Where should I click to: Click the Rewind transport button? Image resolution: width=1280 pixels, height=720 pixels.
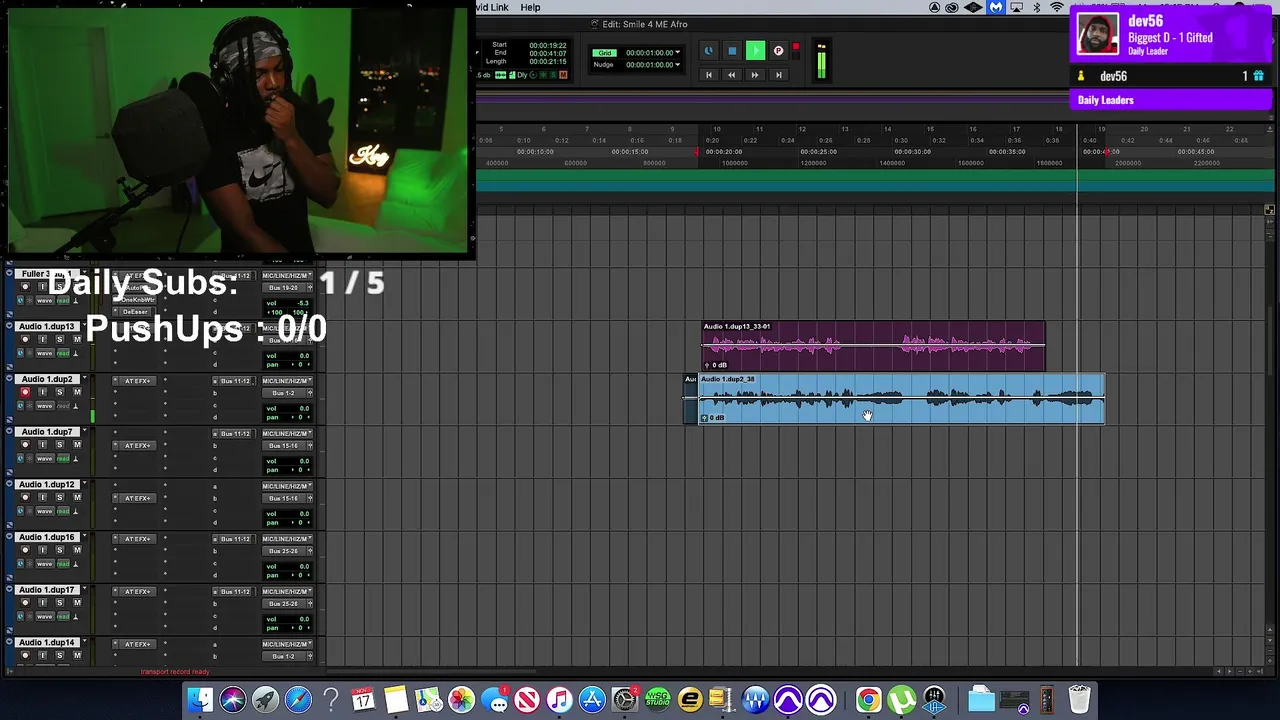[732, 75]
